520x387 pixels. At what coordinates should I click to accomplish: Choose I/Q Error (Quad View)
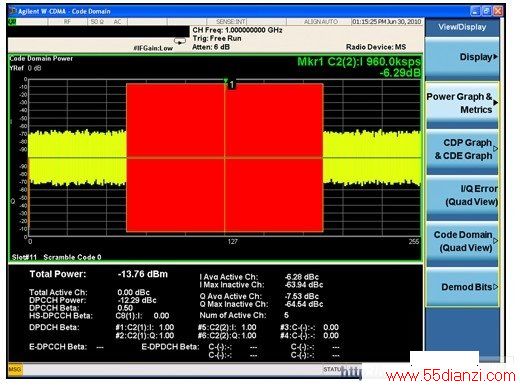[462, 197]
